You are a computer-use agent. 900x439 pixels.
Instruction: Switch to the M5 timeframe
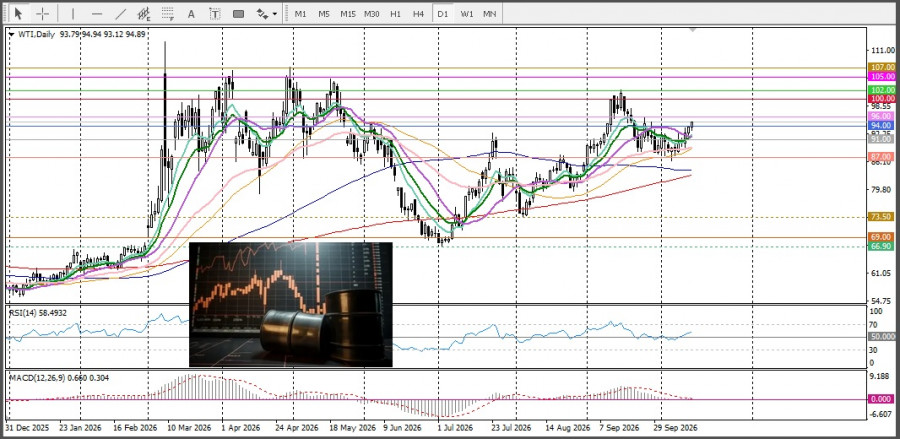pyautogui.click(x=324, y=13)
